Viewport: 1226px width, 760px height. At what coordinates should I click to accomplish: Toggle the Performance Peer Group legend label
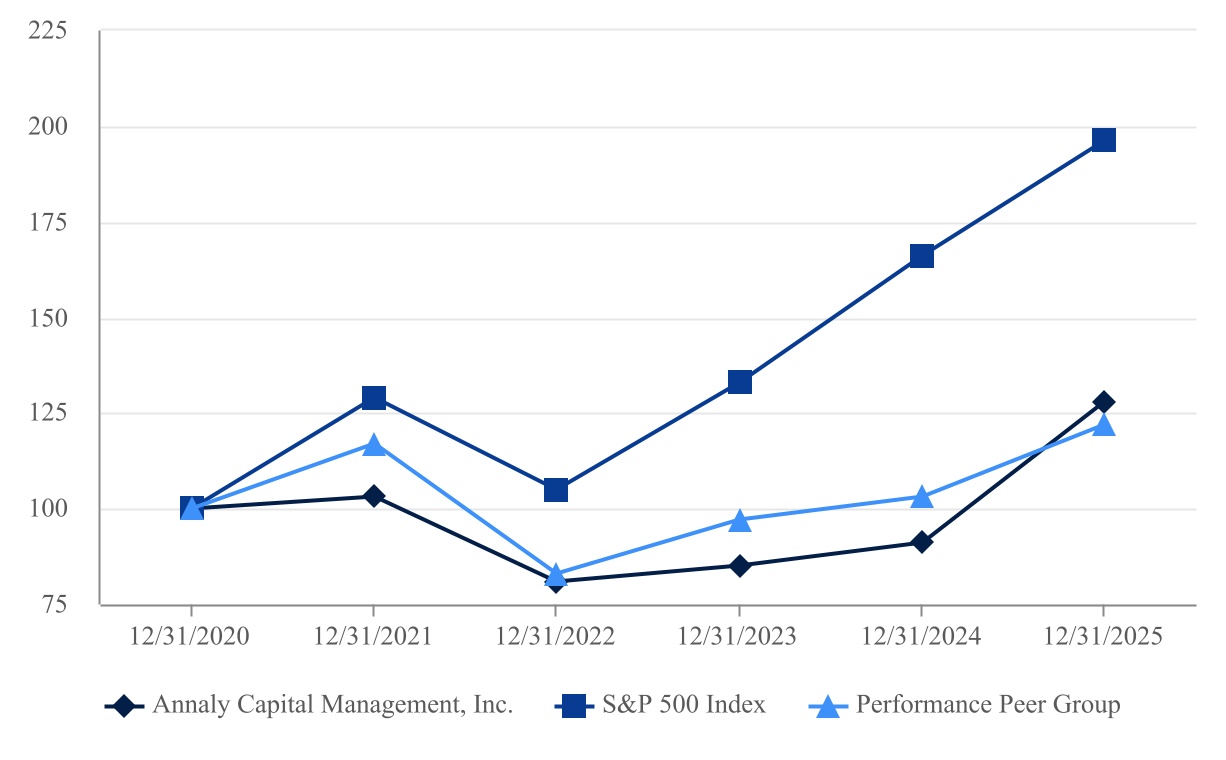988,705
